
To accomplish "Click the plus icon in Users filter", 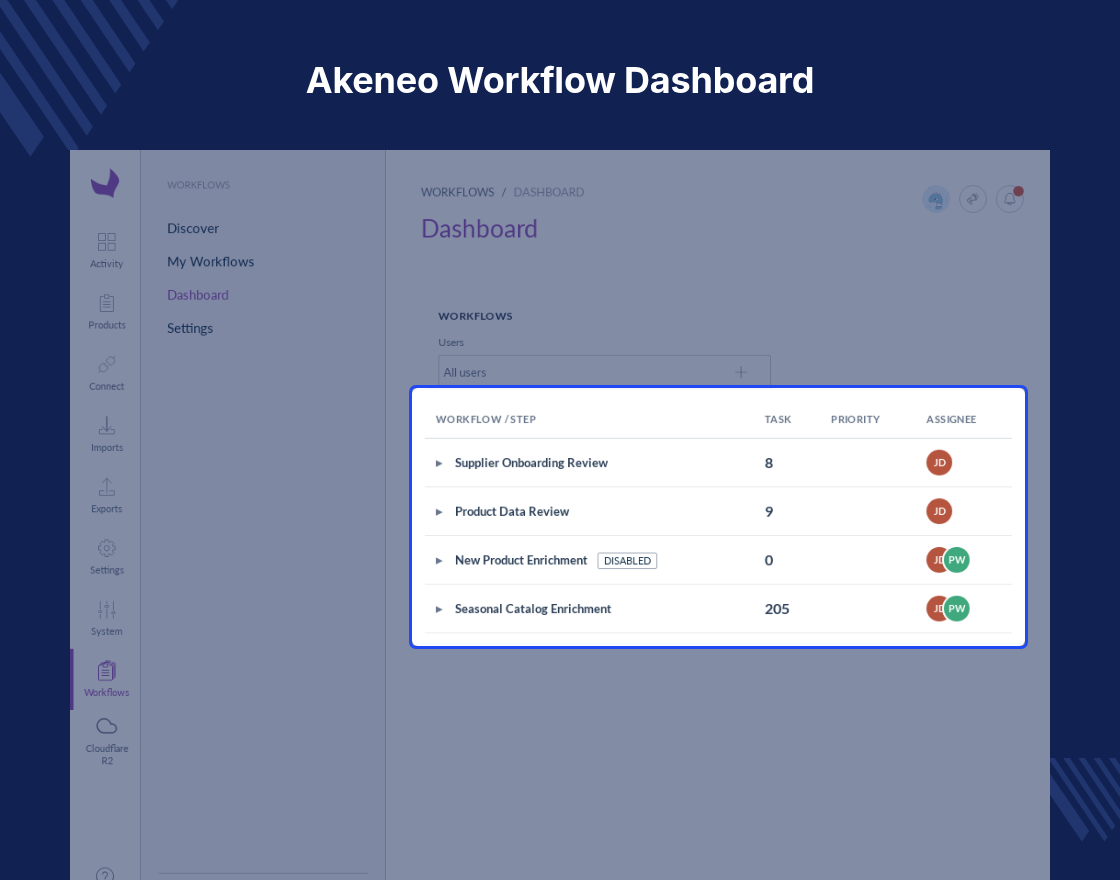I will coord(741,372).
